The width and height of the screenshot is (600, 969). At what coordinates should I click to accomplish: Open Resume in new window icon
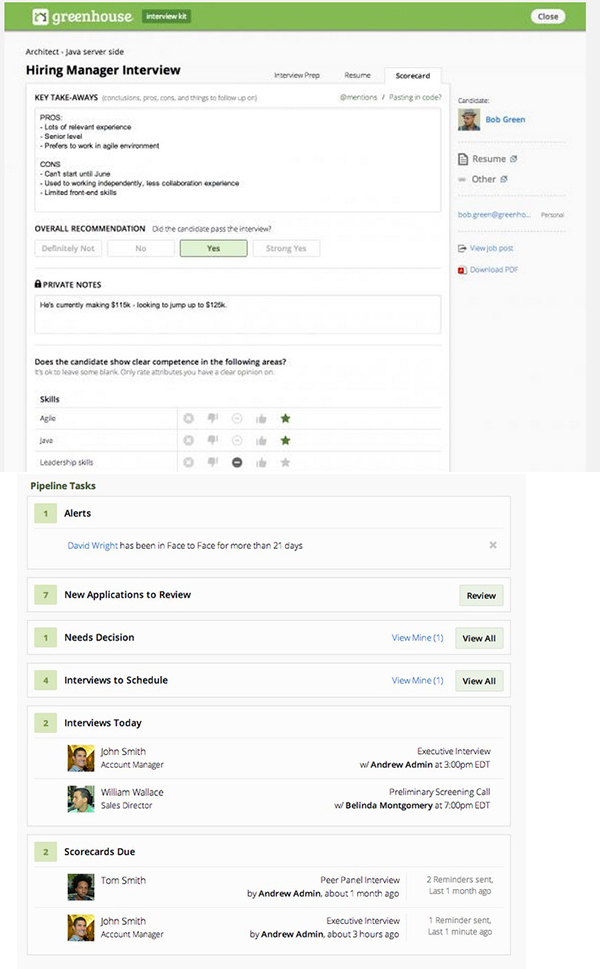pyautogui.click(x=514, y=159)
